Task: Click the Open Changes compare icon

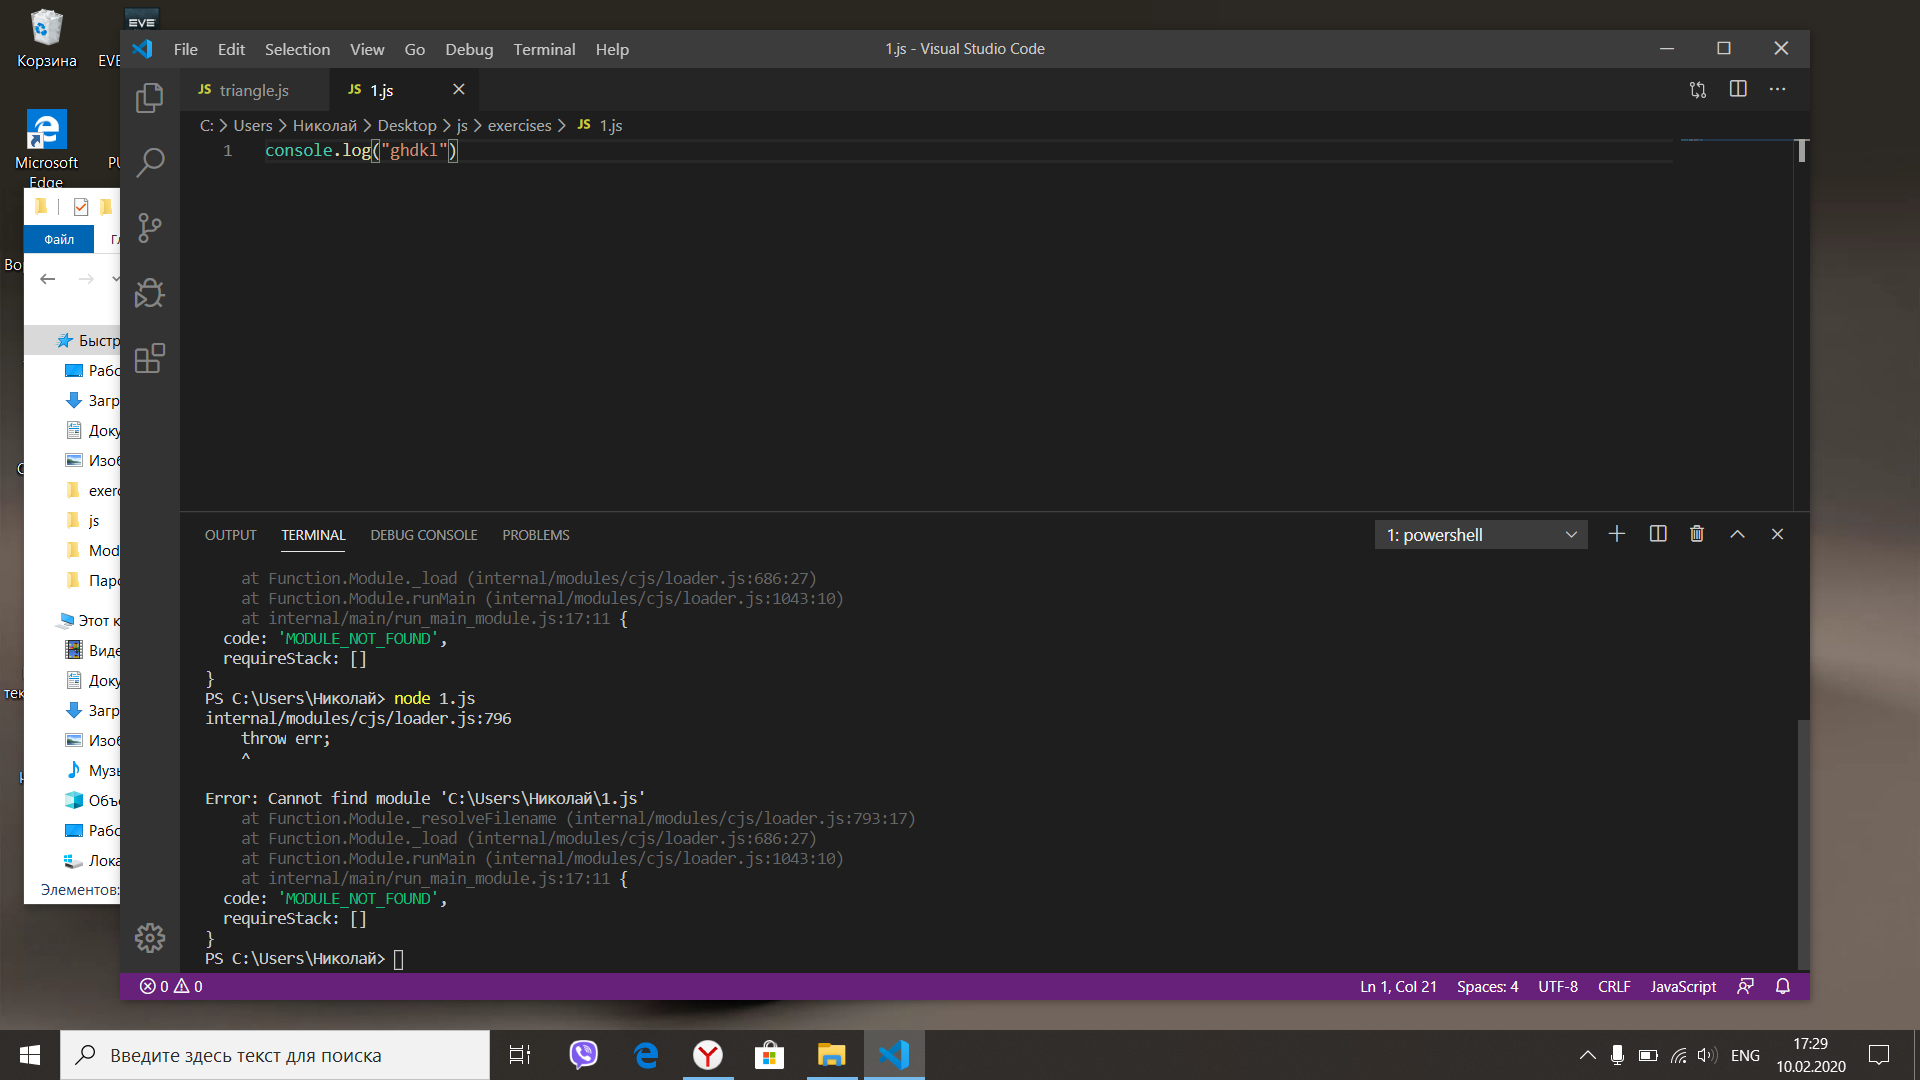Action: 1698,89
